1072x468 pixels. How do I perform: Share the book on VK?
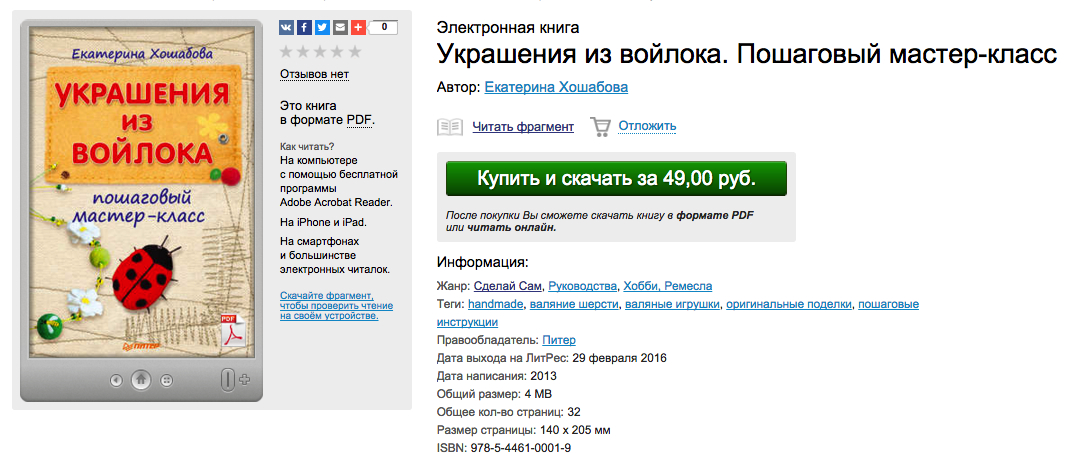coord(286,28)
